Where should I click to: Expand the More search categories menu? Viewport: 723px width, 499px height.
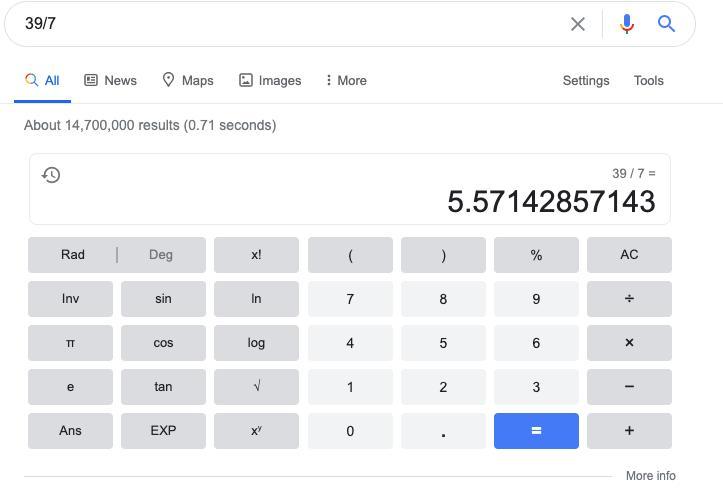346,81
